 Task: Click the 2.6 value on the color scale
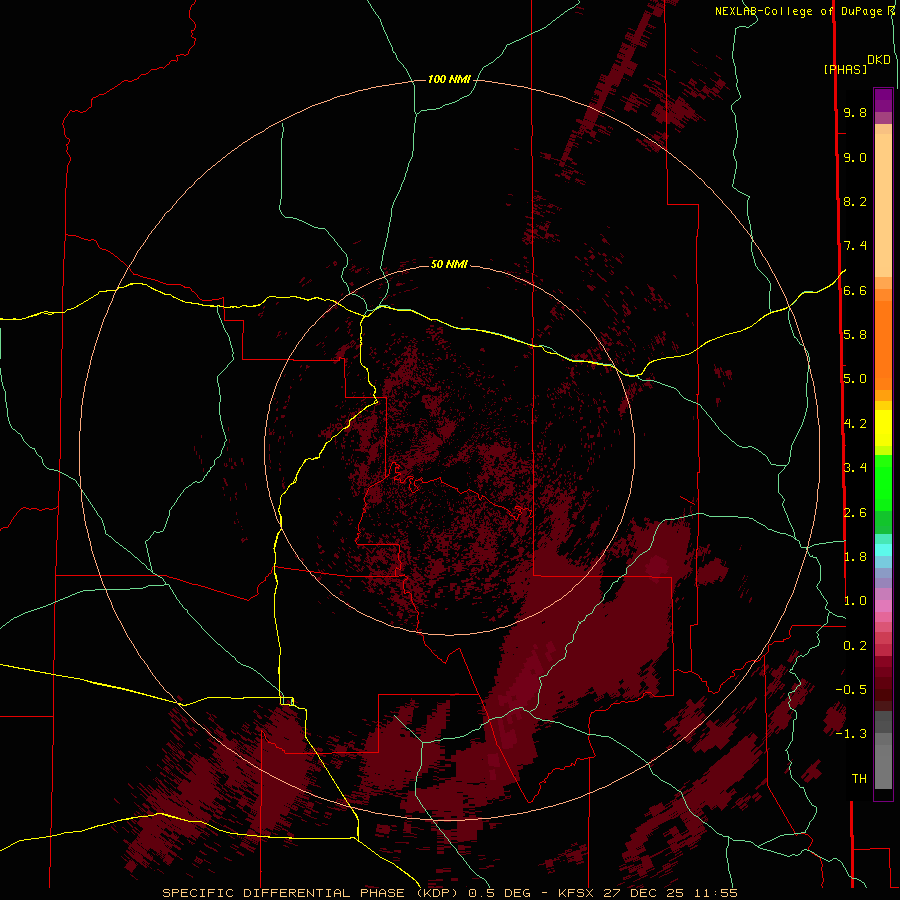(x=855, y=513)
